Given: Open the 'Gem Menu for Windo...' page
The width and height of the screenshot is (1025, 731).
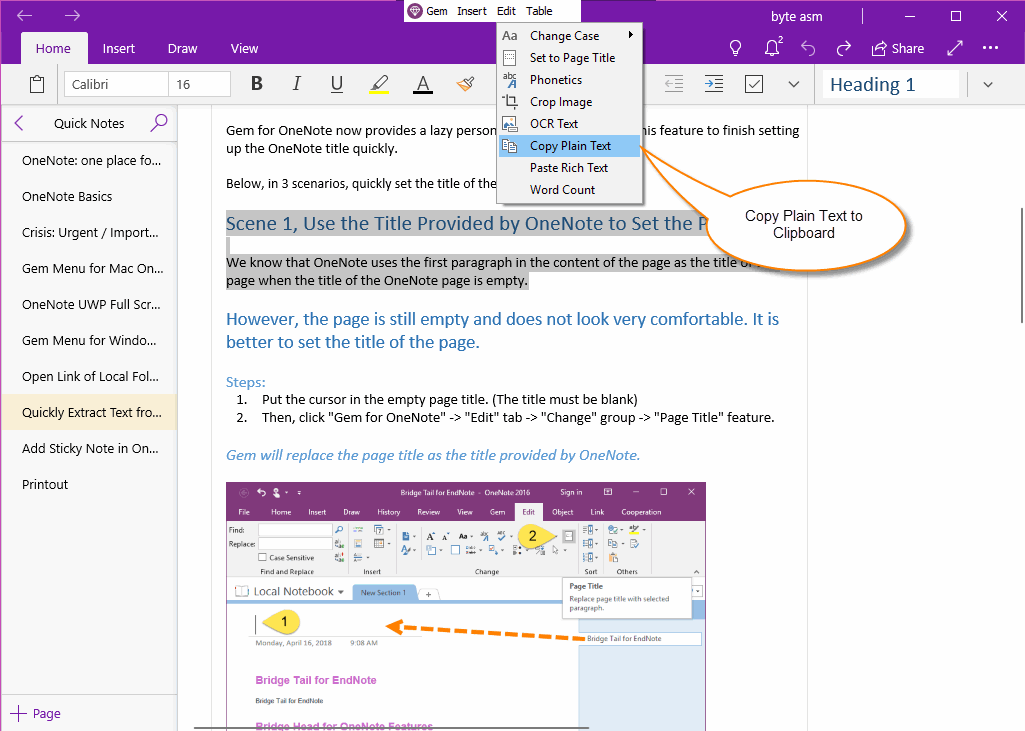Looking at the screenshot, I should pos(90,341).
